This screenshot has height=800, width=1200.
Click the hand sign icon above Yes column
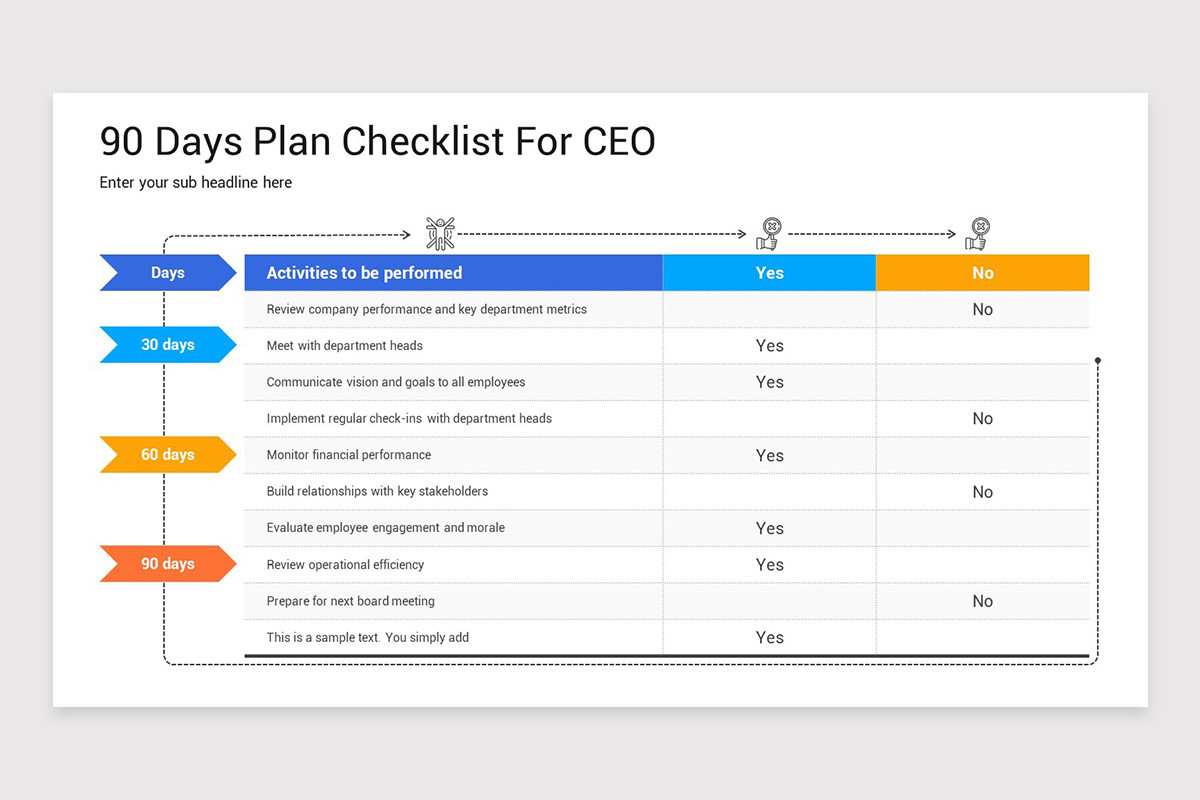pyautogui.click(x=768, y=234)
